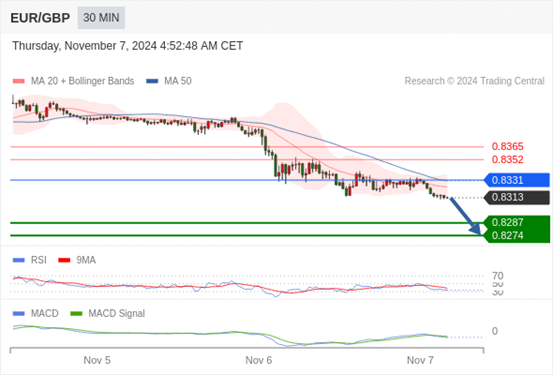Click the green 0.8287 support tag

(x=517, y=223)
